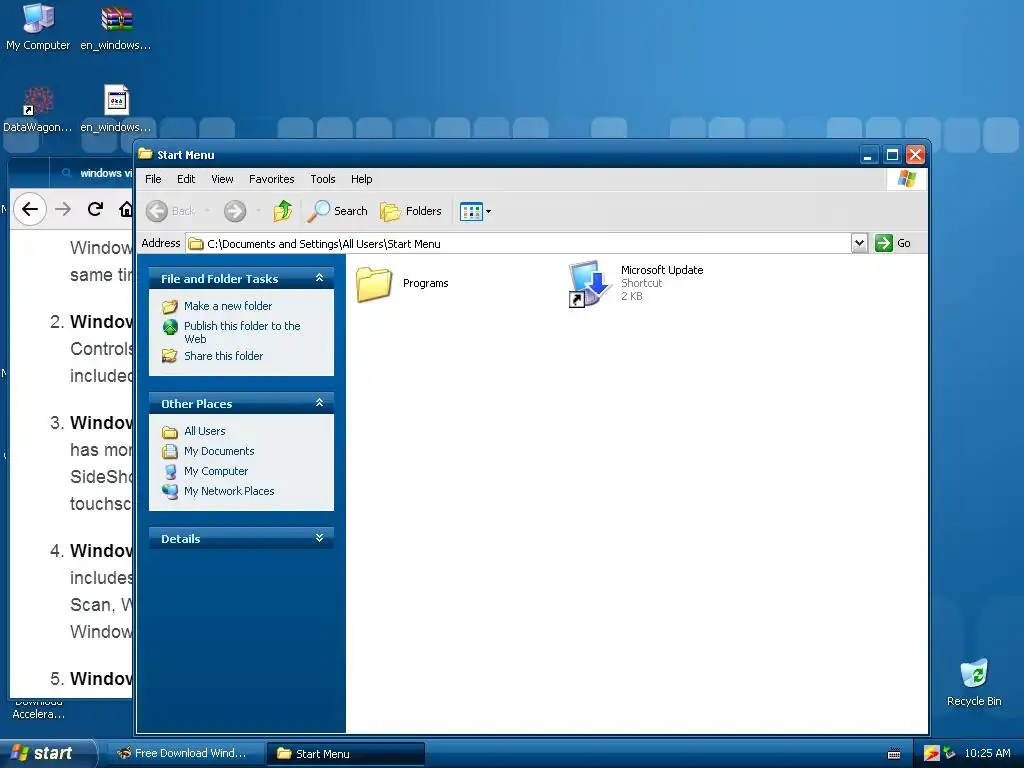Click the Go button next to address

(893, 243)
